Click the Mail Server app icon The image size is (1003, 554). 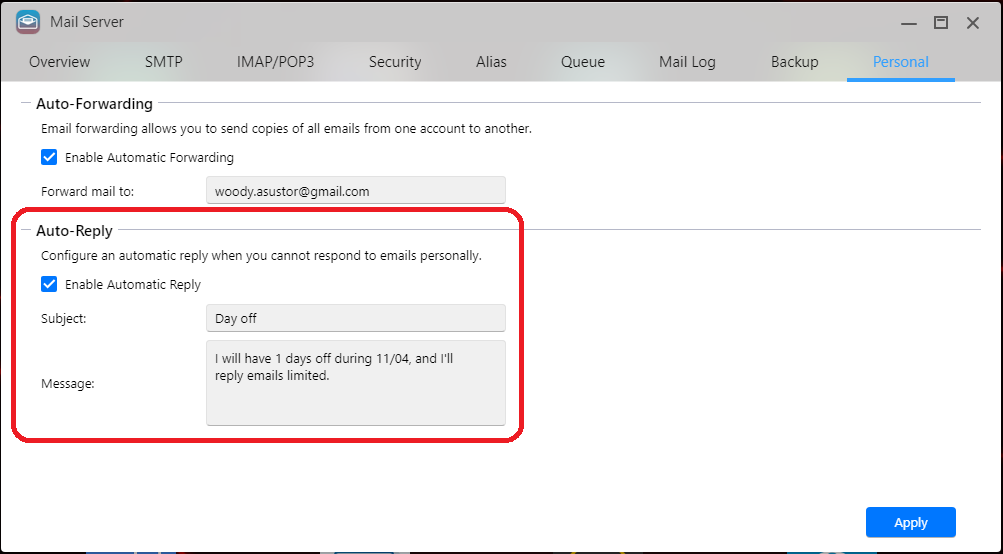click(x=28, y=22)
